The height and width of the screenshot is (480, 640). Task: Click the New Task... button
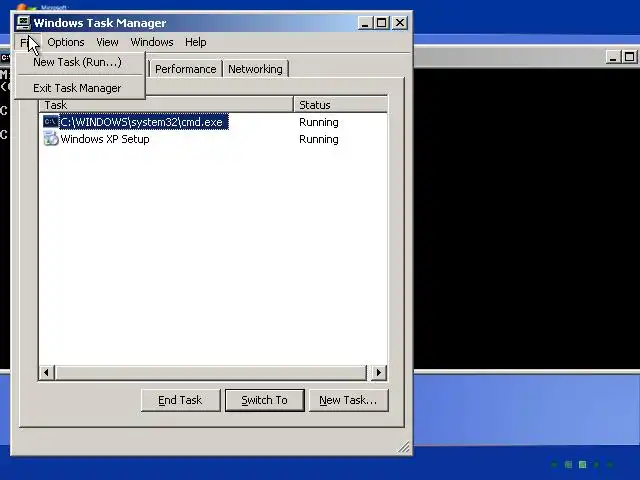point(349,400)
